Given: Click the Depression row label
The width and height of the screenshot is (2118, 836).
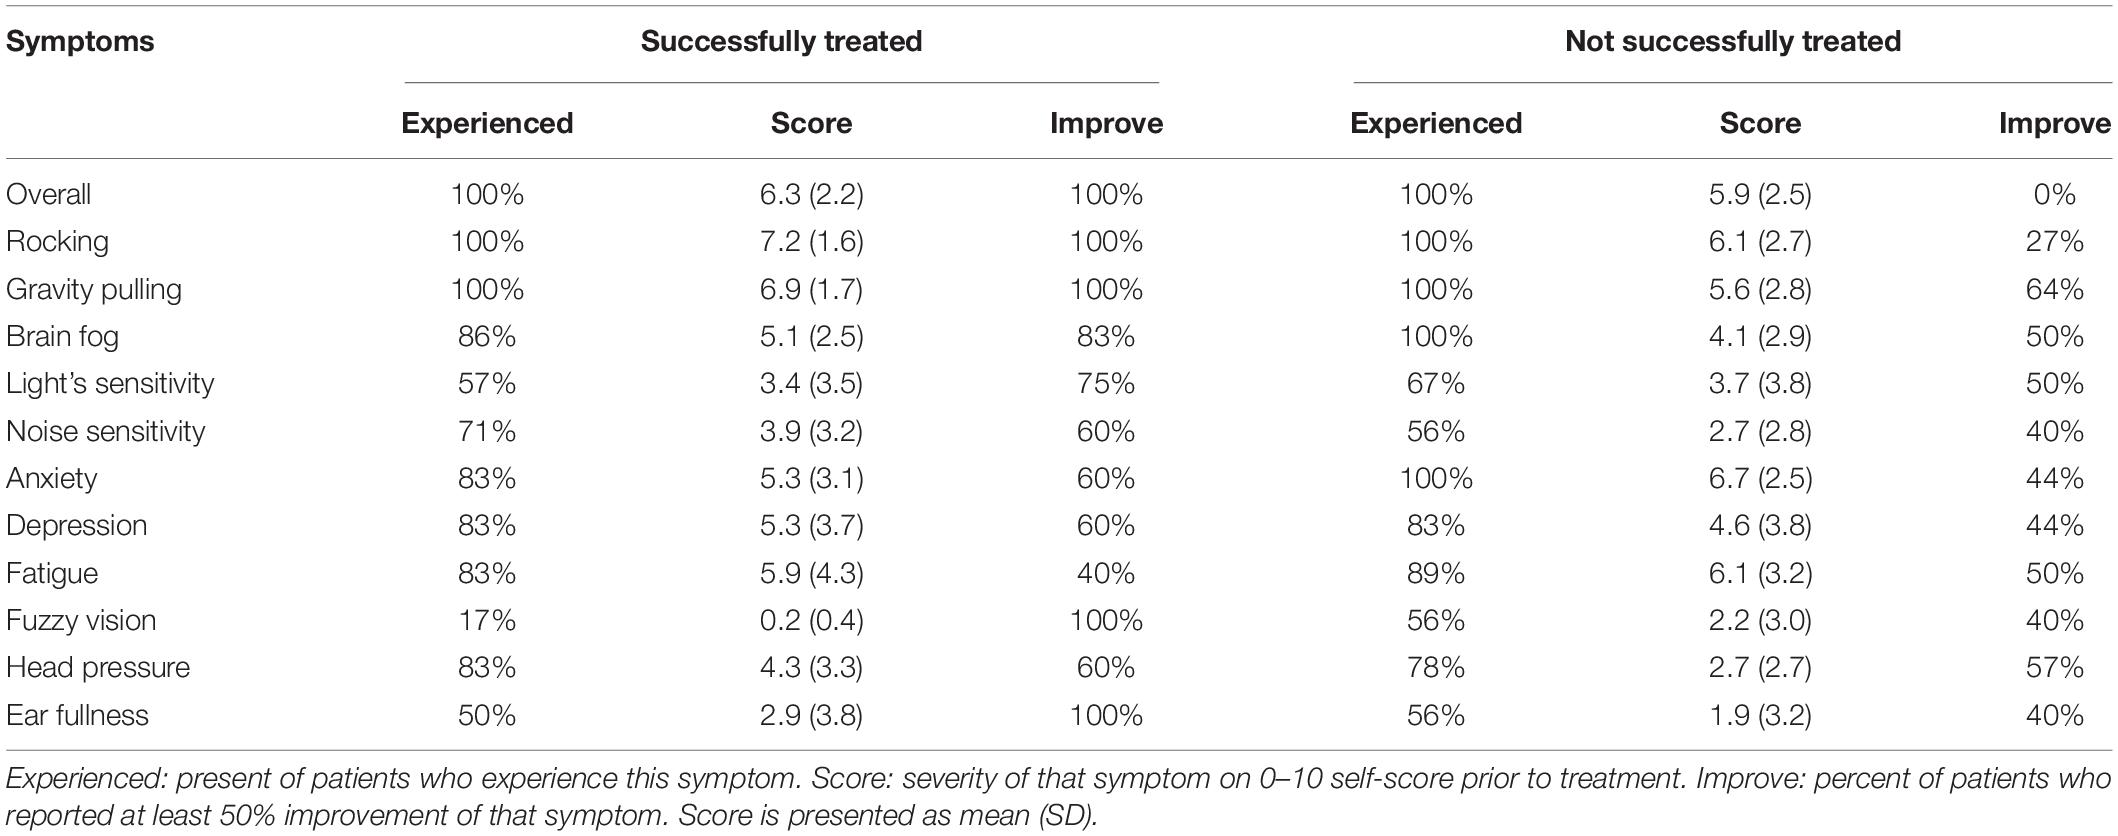Looking at the screenshot, I should [x=76, y=526].
